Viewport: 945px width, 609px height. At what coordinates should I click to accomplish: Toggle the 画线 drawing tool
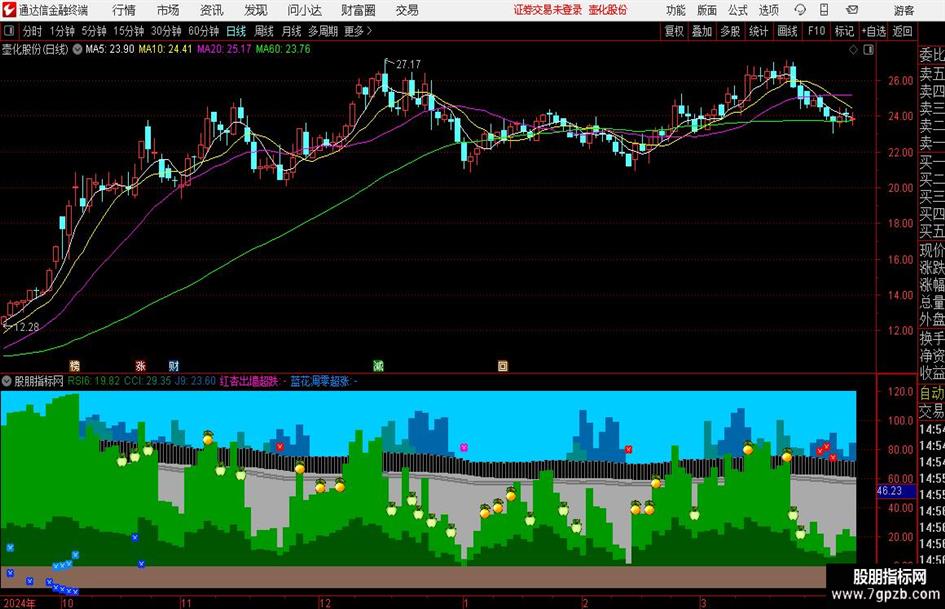tap(787, 31)
